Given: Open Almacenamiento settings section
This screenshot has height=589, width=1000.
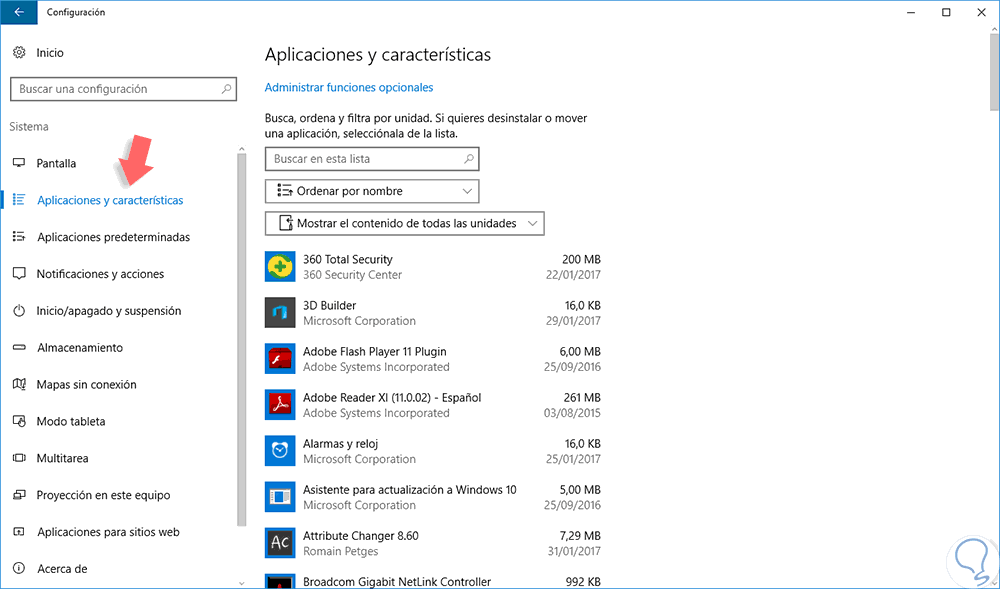Looking at the screenshot, I should click(80, 348).
